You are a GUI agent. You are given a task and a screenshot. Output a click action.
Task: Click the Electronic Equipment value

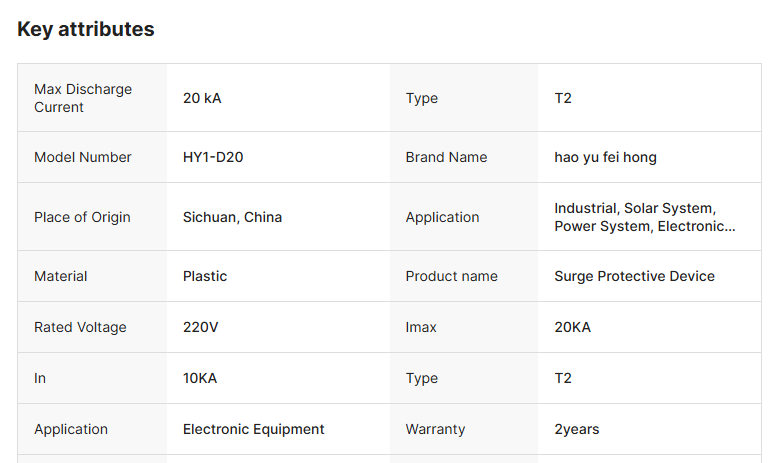[253, 429]
